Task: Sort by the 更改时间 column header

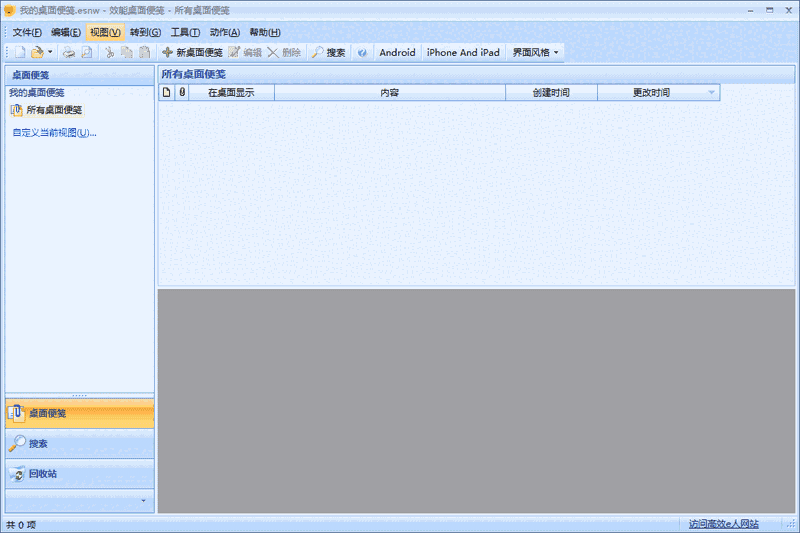Action: point(658,92)
